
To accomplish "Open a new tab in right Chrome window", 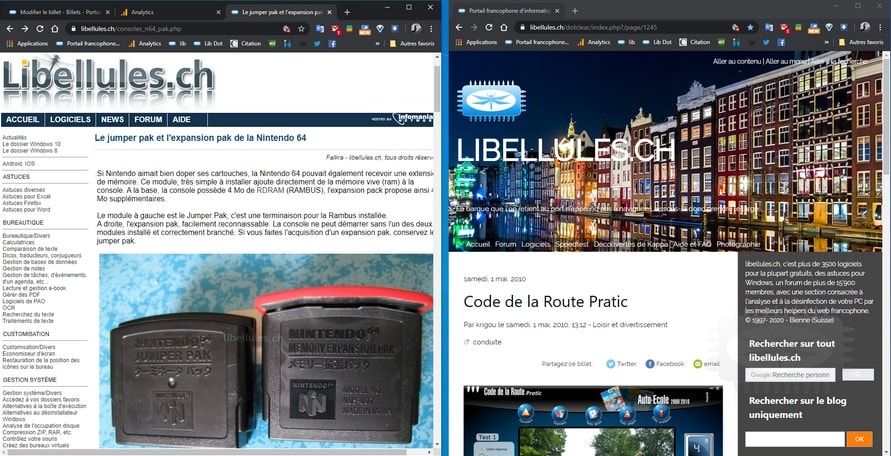I will [x=574, y=11].
